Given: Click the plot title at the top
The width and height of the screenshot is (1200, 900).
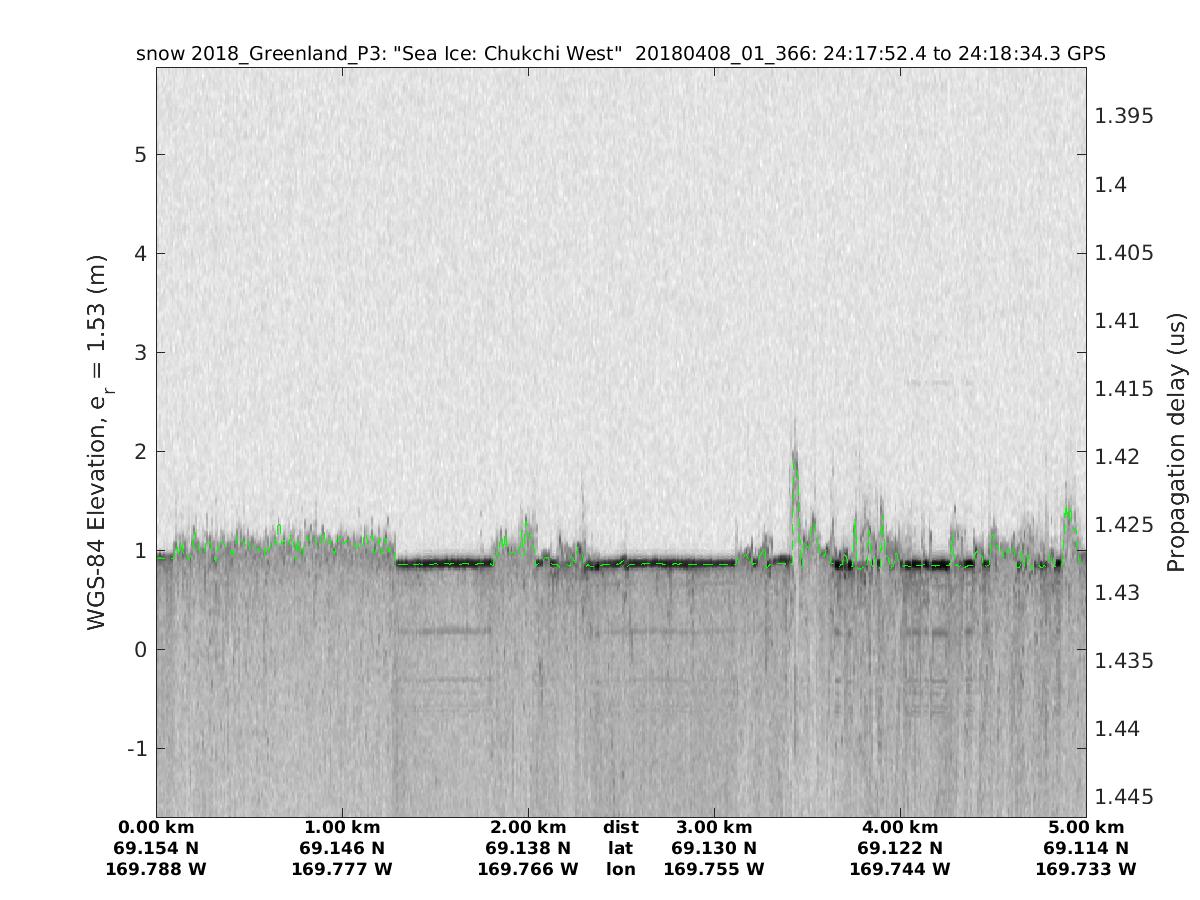Looking at the screenshot, I should [x=620, y=54].
